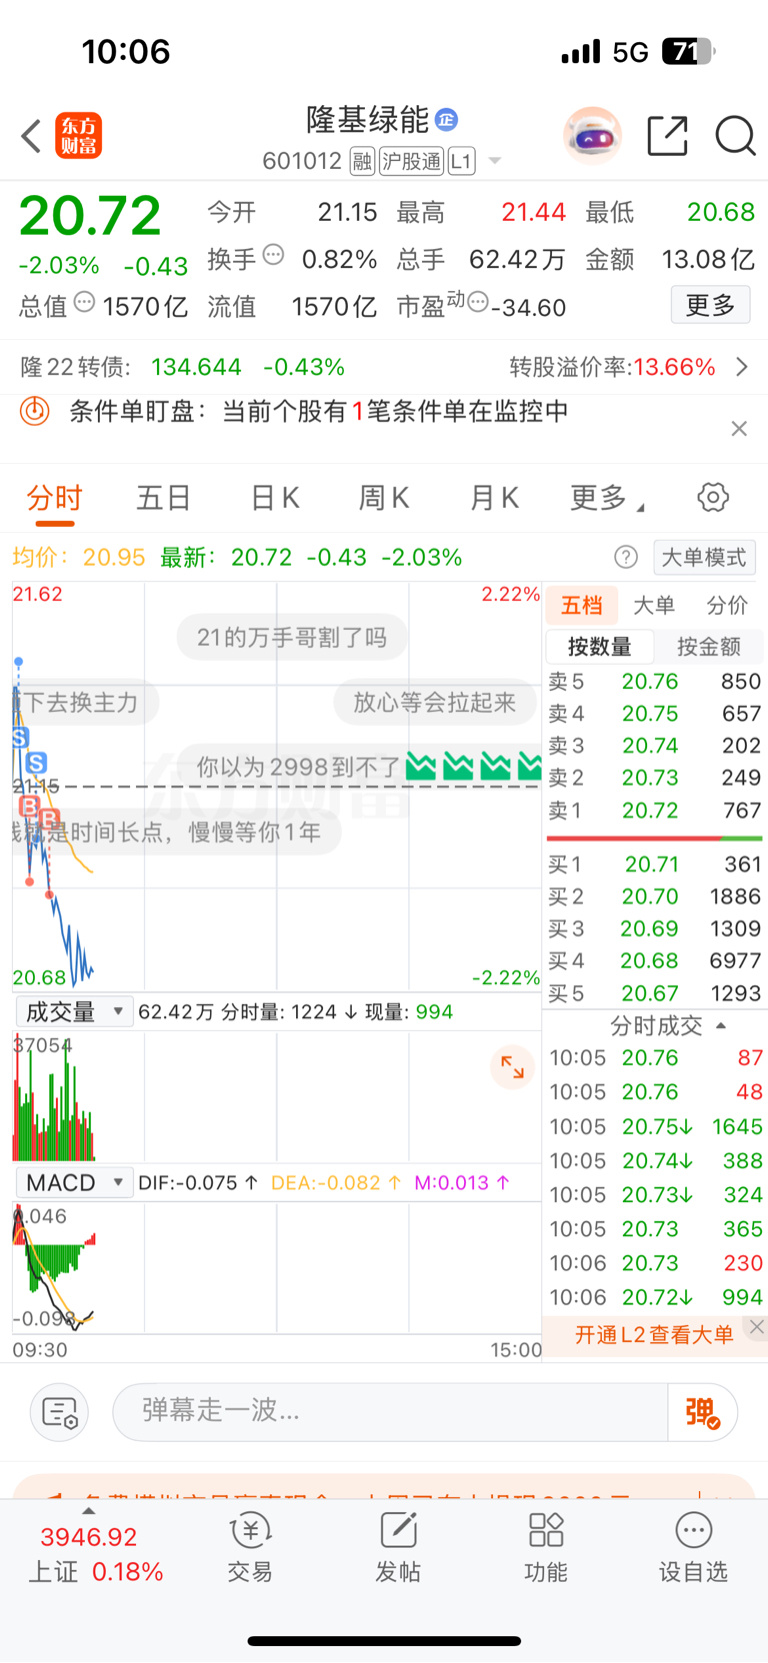Open 成交量 indicator dropdown
Viewport: 768px width, 1663px height.
coord(74,1012)
